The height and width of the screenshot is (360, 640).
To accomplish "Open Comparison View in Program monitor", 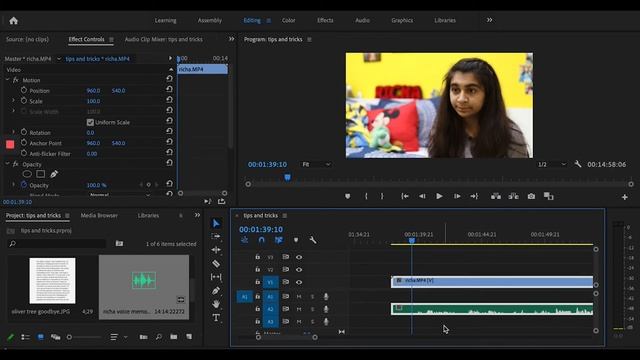I will 549,196.
